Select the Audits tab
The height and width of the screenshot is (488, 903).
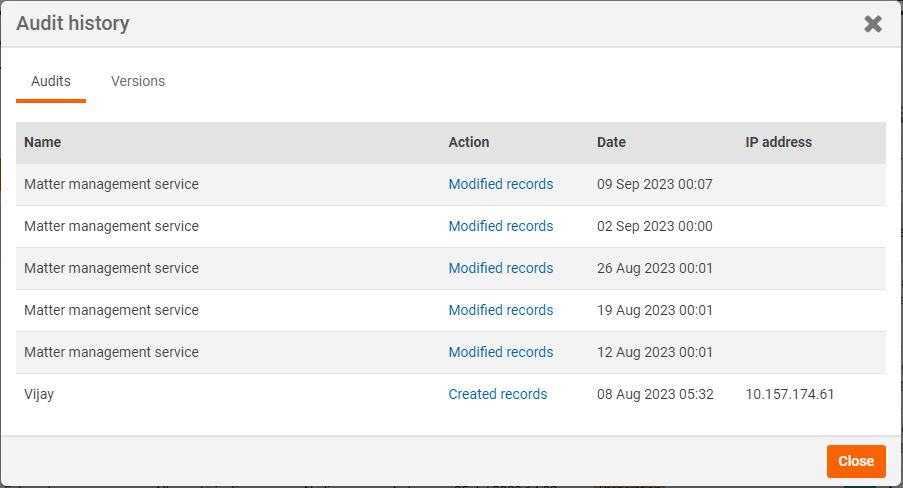click(x=51, y=81)
